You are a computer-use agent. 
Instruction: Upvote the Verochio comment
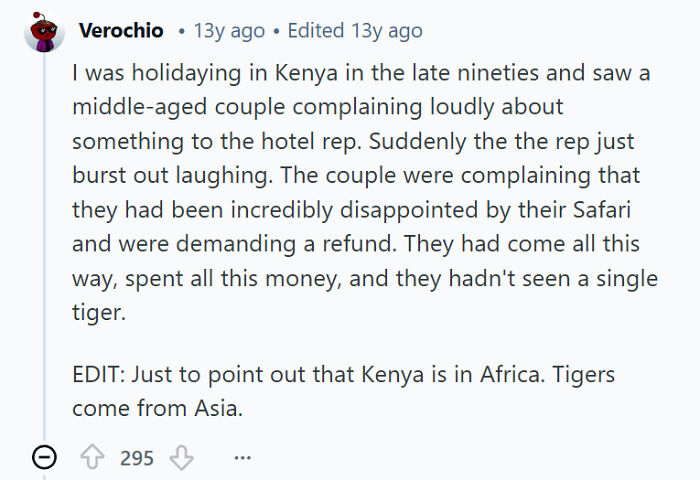[92, 458]
